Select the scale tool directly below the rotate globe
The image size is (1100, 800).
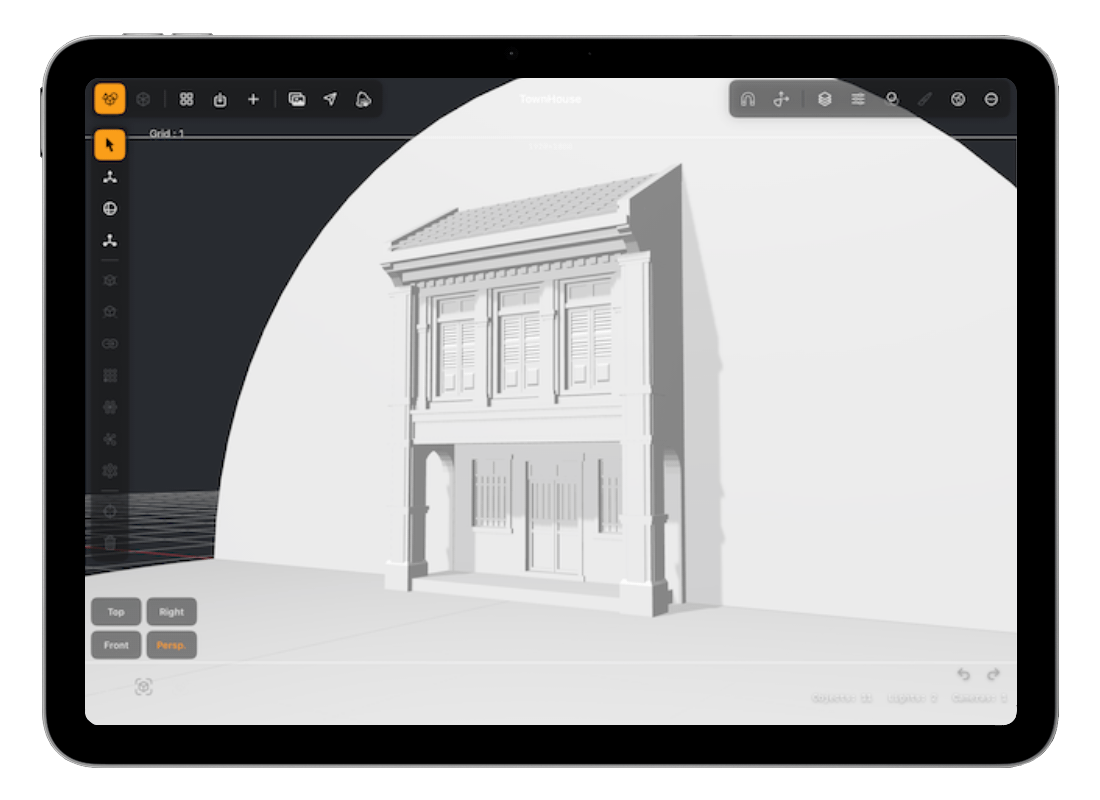(109, 241)
